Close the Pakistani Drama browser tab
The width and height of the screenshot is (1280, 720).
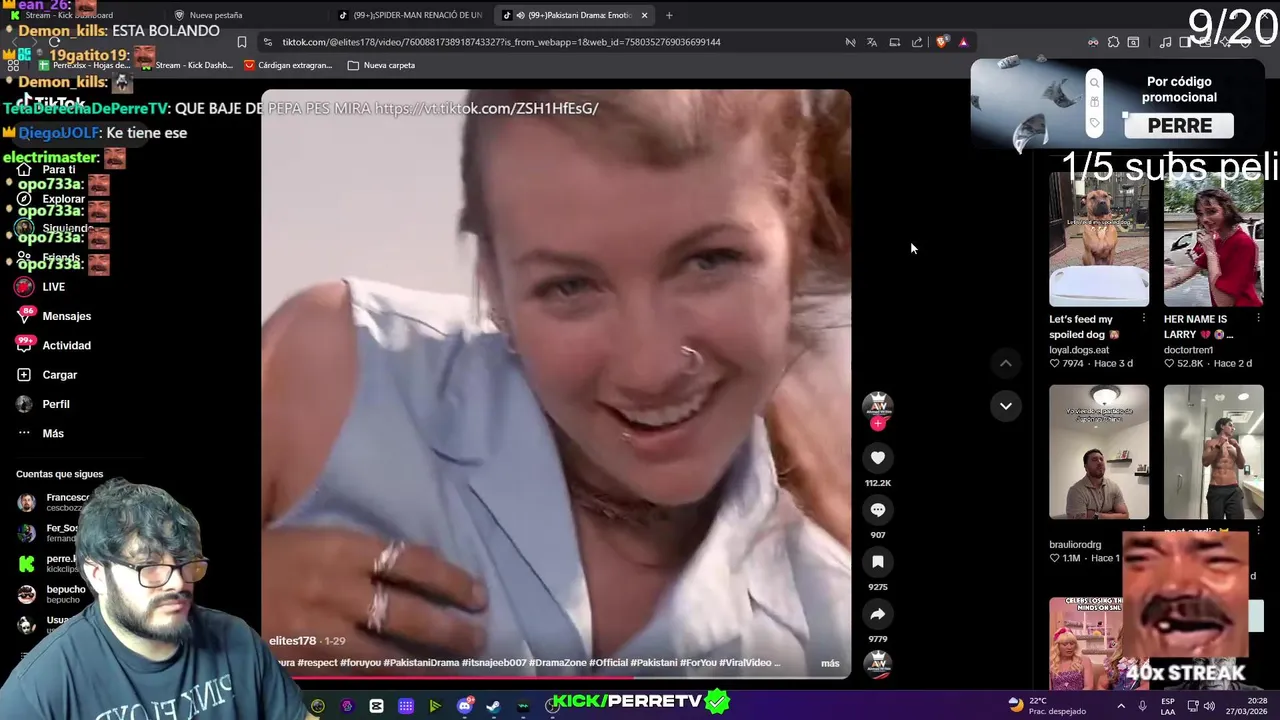point(644,15)
